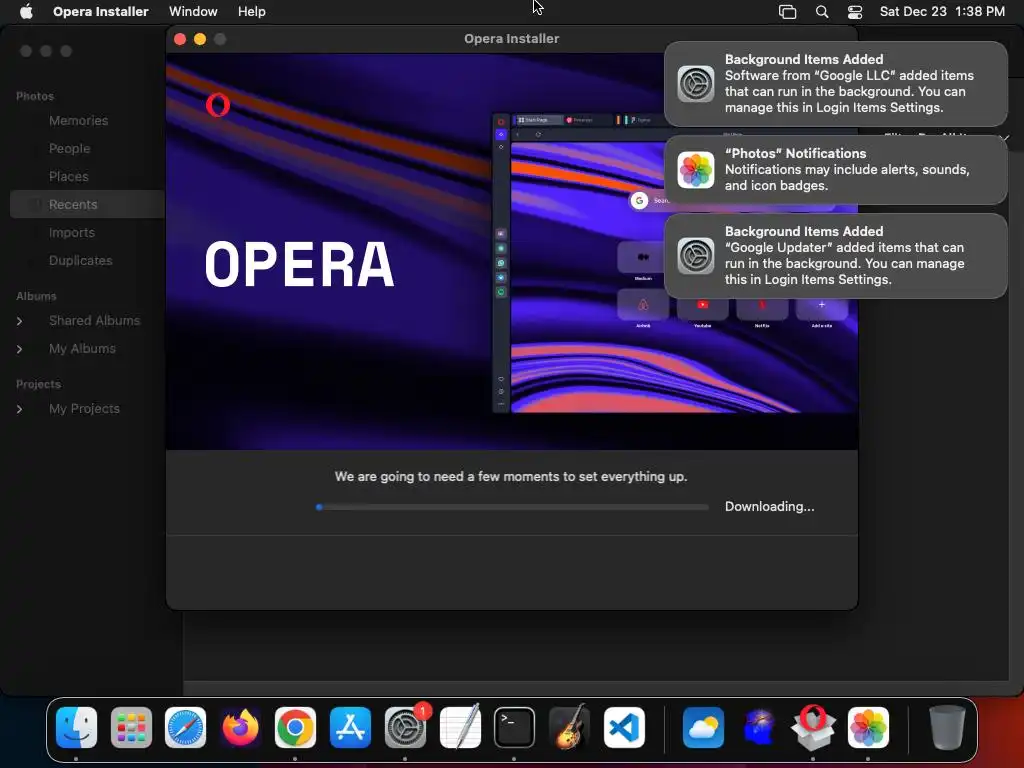Open the Window menu
This screenshot has width=1024, height=768.
point(193,12)
